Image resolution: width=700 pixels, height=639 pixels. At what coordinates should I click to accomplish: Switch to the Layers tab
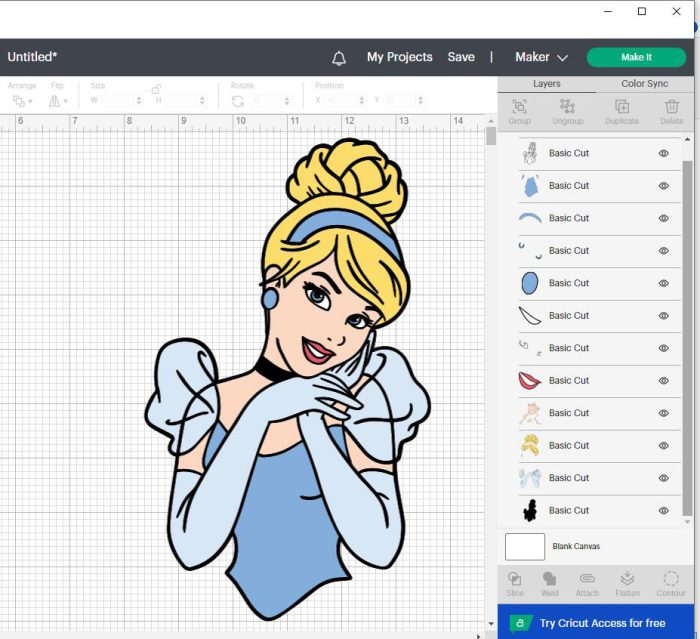[x=546, y=84]
